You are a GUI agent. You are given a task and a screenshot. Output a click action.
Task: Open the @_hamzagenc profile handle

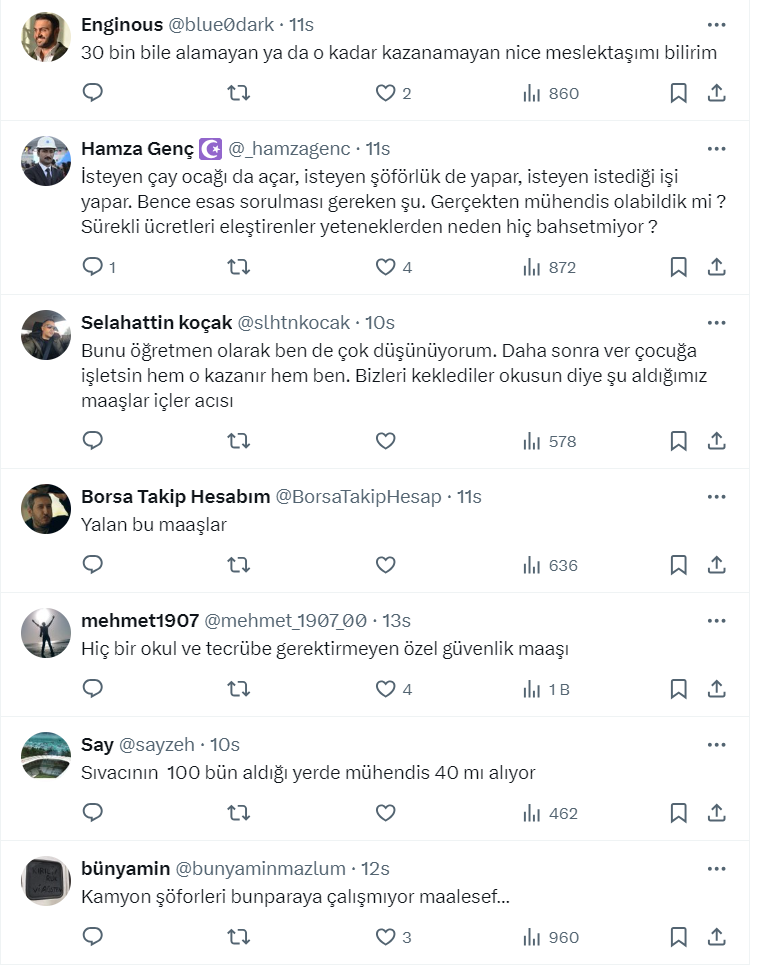290,149
